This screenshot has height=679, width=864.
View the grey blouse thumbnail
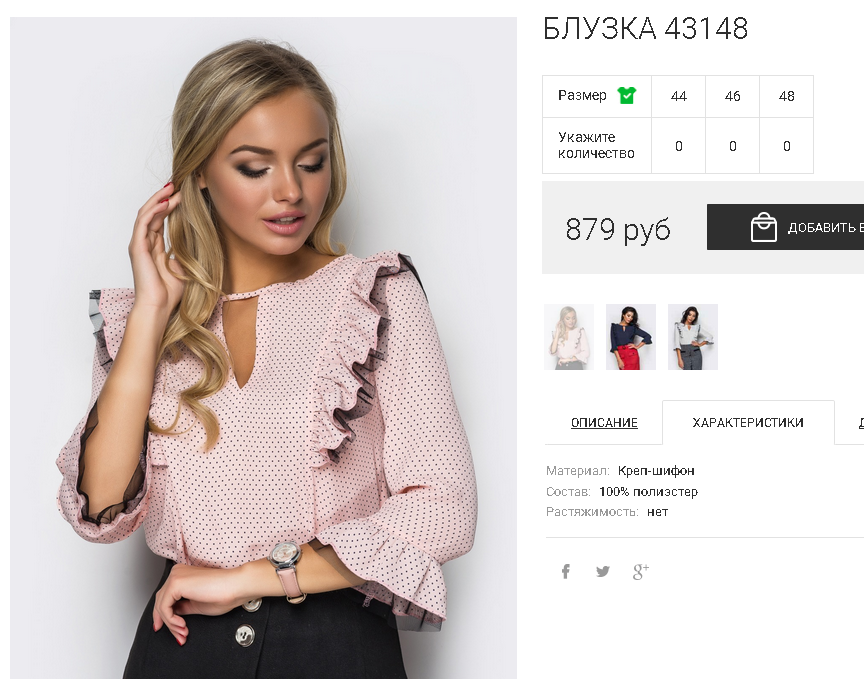point(693,337)
